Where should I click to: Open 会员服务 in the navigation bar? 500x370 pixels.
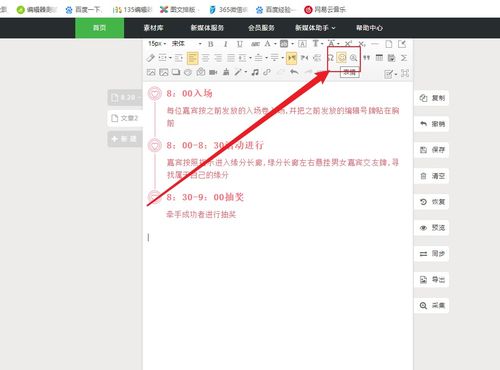[261, 28]
